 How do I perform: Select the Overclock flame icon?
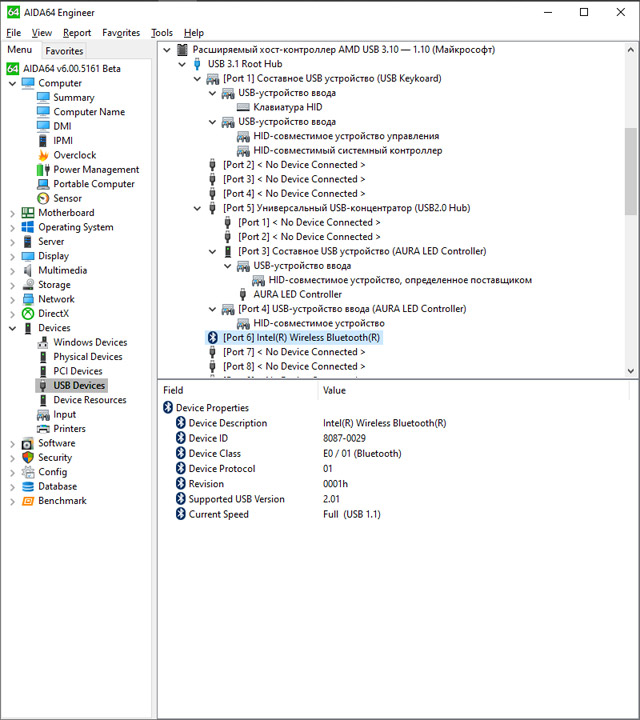point(43,155)
